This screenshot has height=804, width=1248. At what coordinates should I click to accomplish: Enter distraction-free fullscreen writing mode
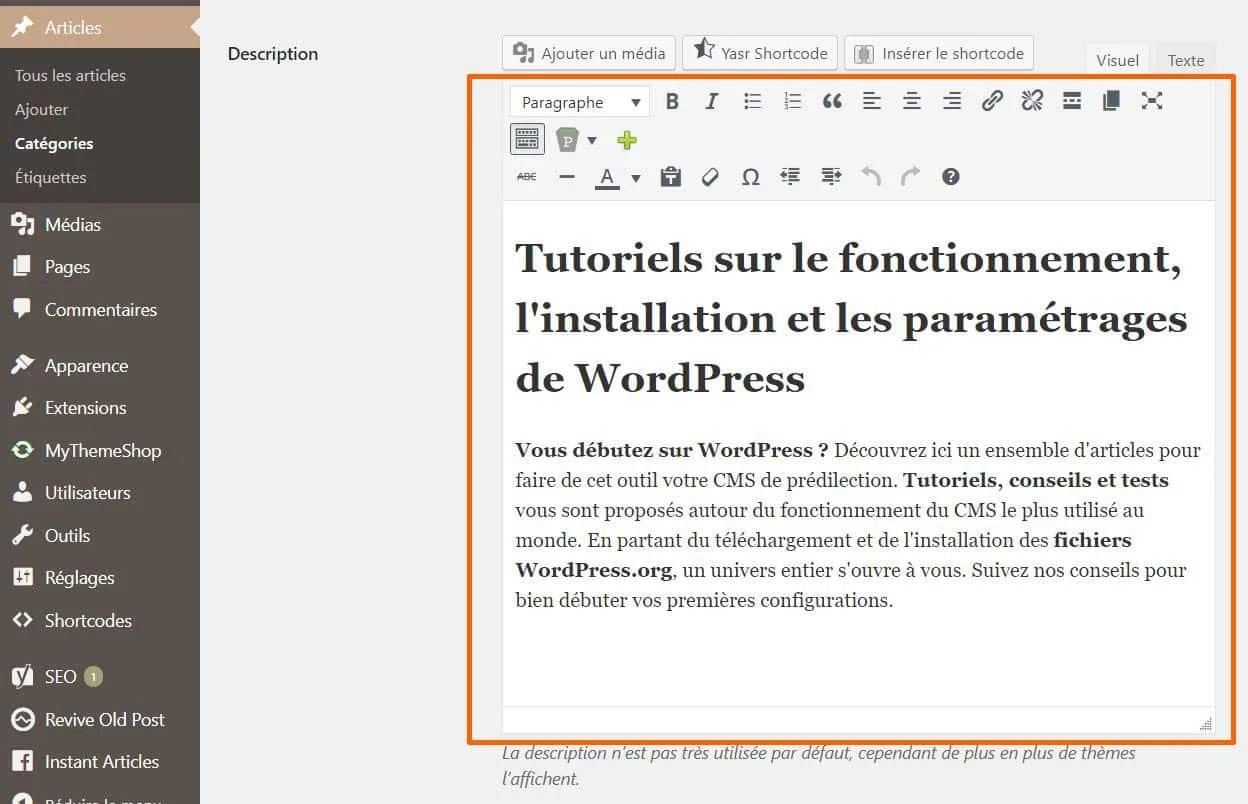click(x=1152, y=101)
